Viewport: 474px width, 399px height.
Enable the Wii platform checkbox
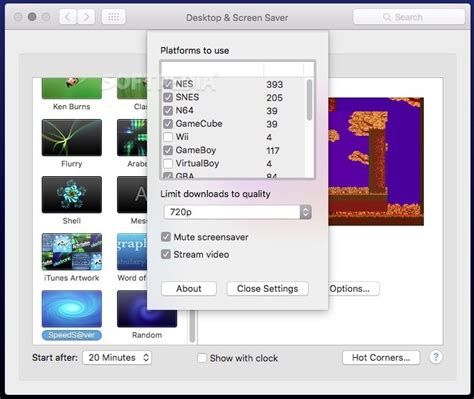(x=168, y=137)
